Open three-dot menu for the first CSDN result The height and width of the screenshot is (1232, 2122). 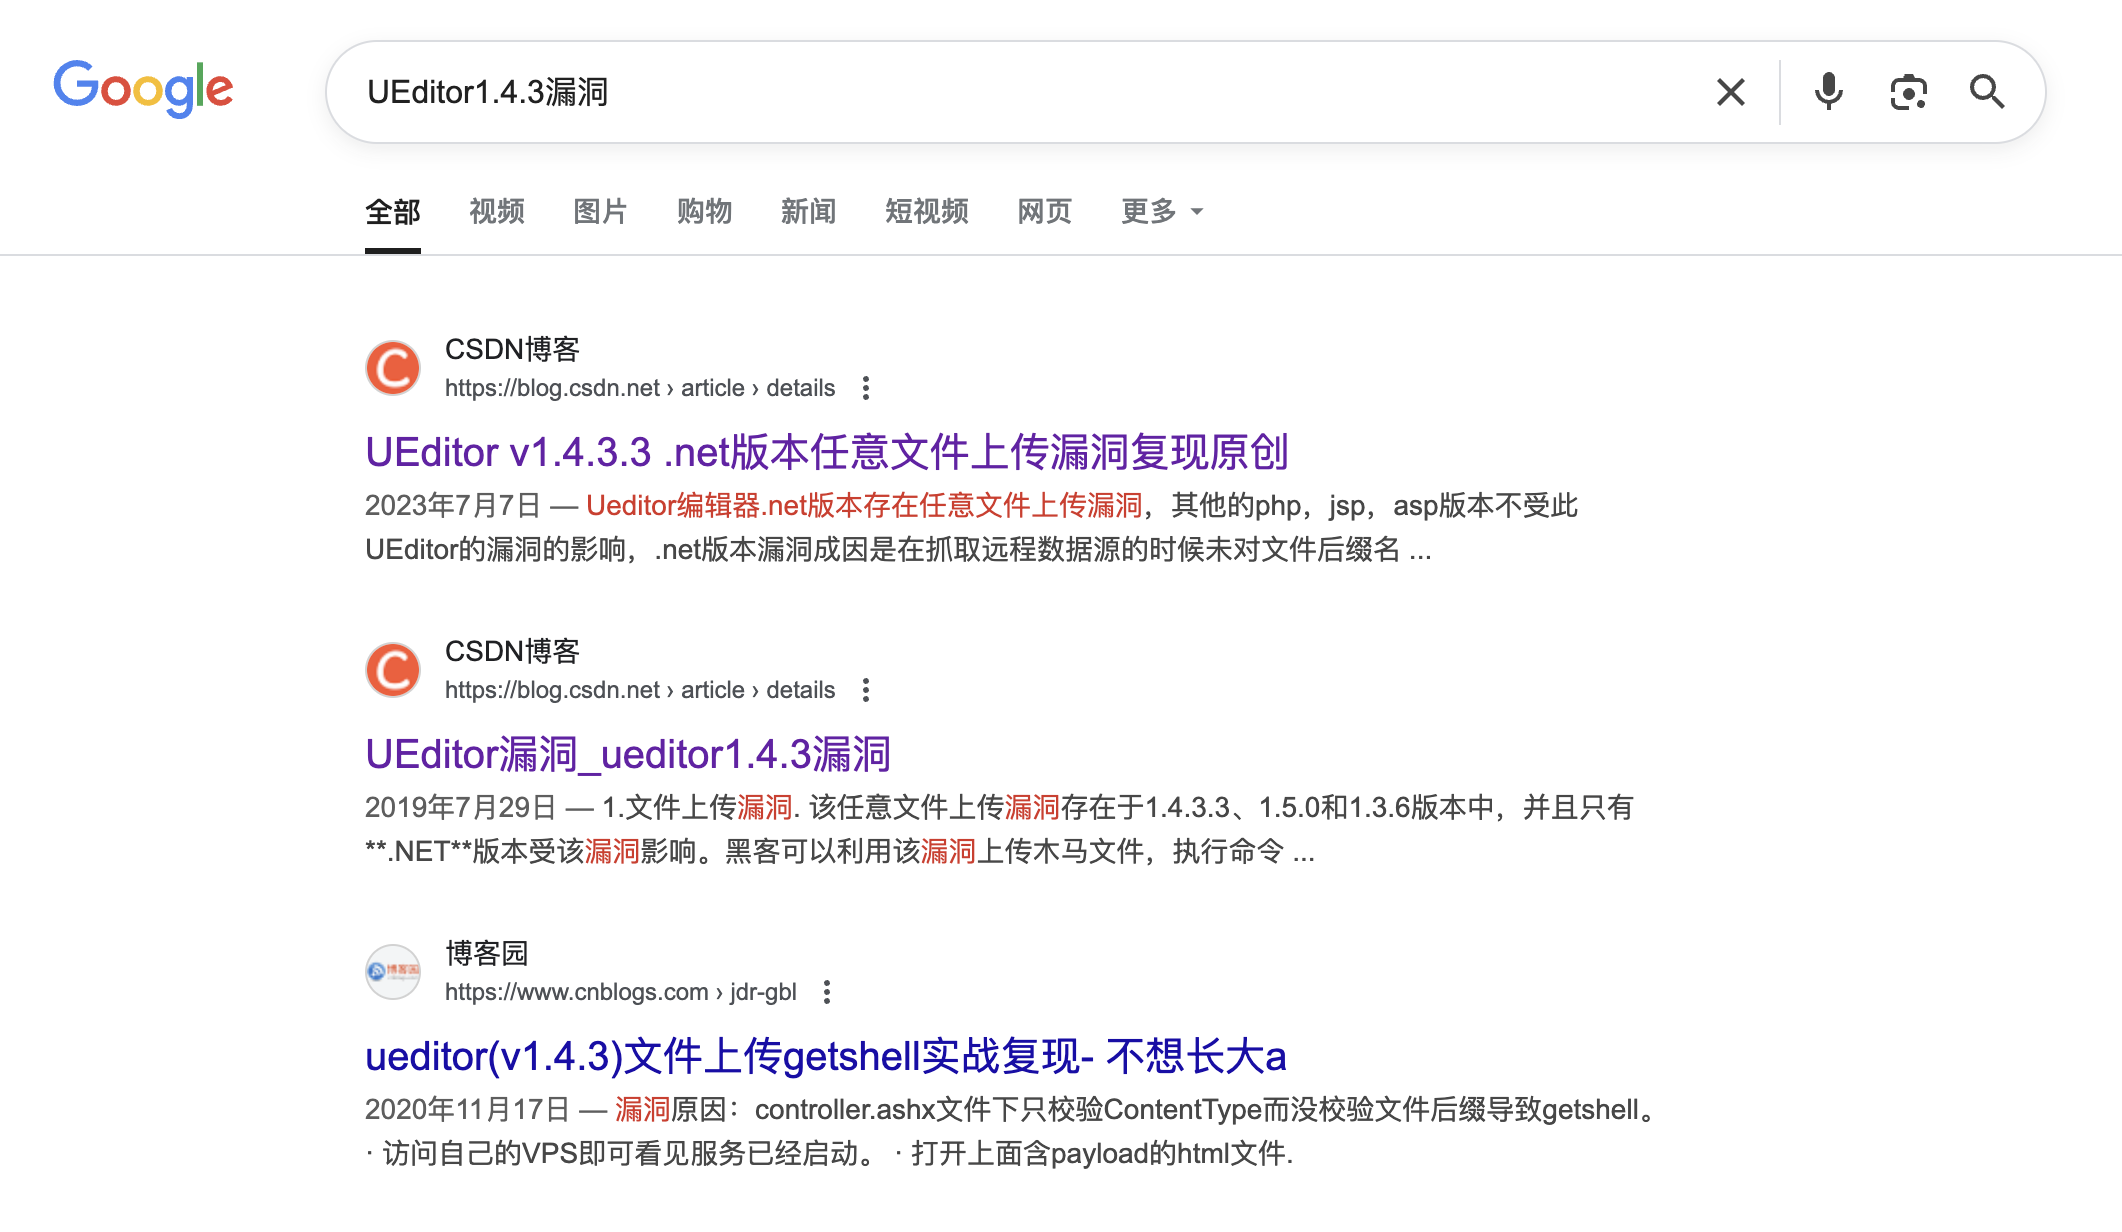pyautogui.click(x=866, y=388)
